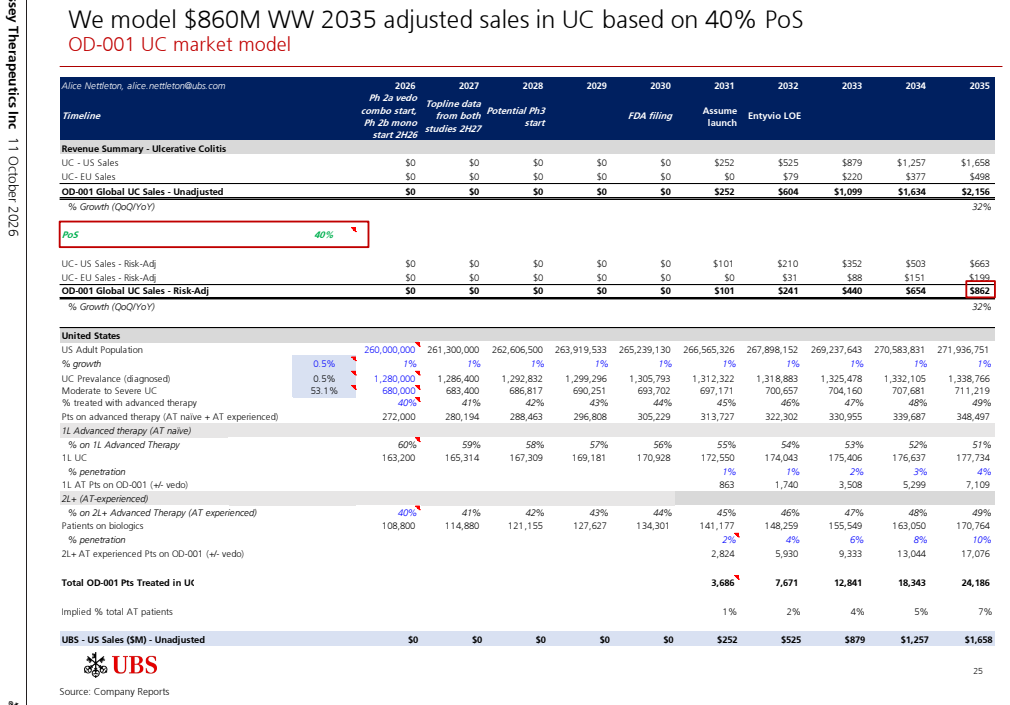Click the 'Revenue Summary - Ulcerative Colitis' section header
The height and width of the screenshot is (705, 1010).
pyautogui.click(x=144, y=149)
